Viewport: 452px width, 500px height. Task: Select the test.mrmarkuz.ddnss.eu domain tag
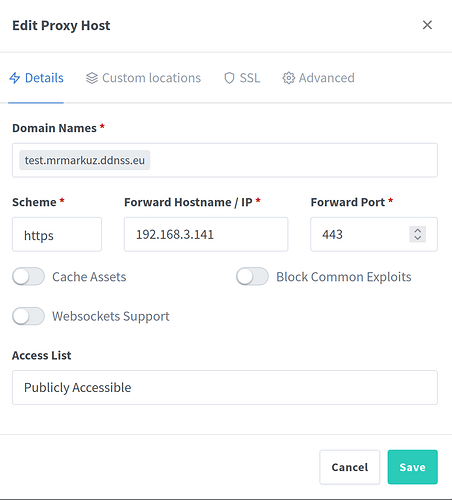(85, 160)
